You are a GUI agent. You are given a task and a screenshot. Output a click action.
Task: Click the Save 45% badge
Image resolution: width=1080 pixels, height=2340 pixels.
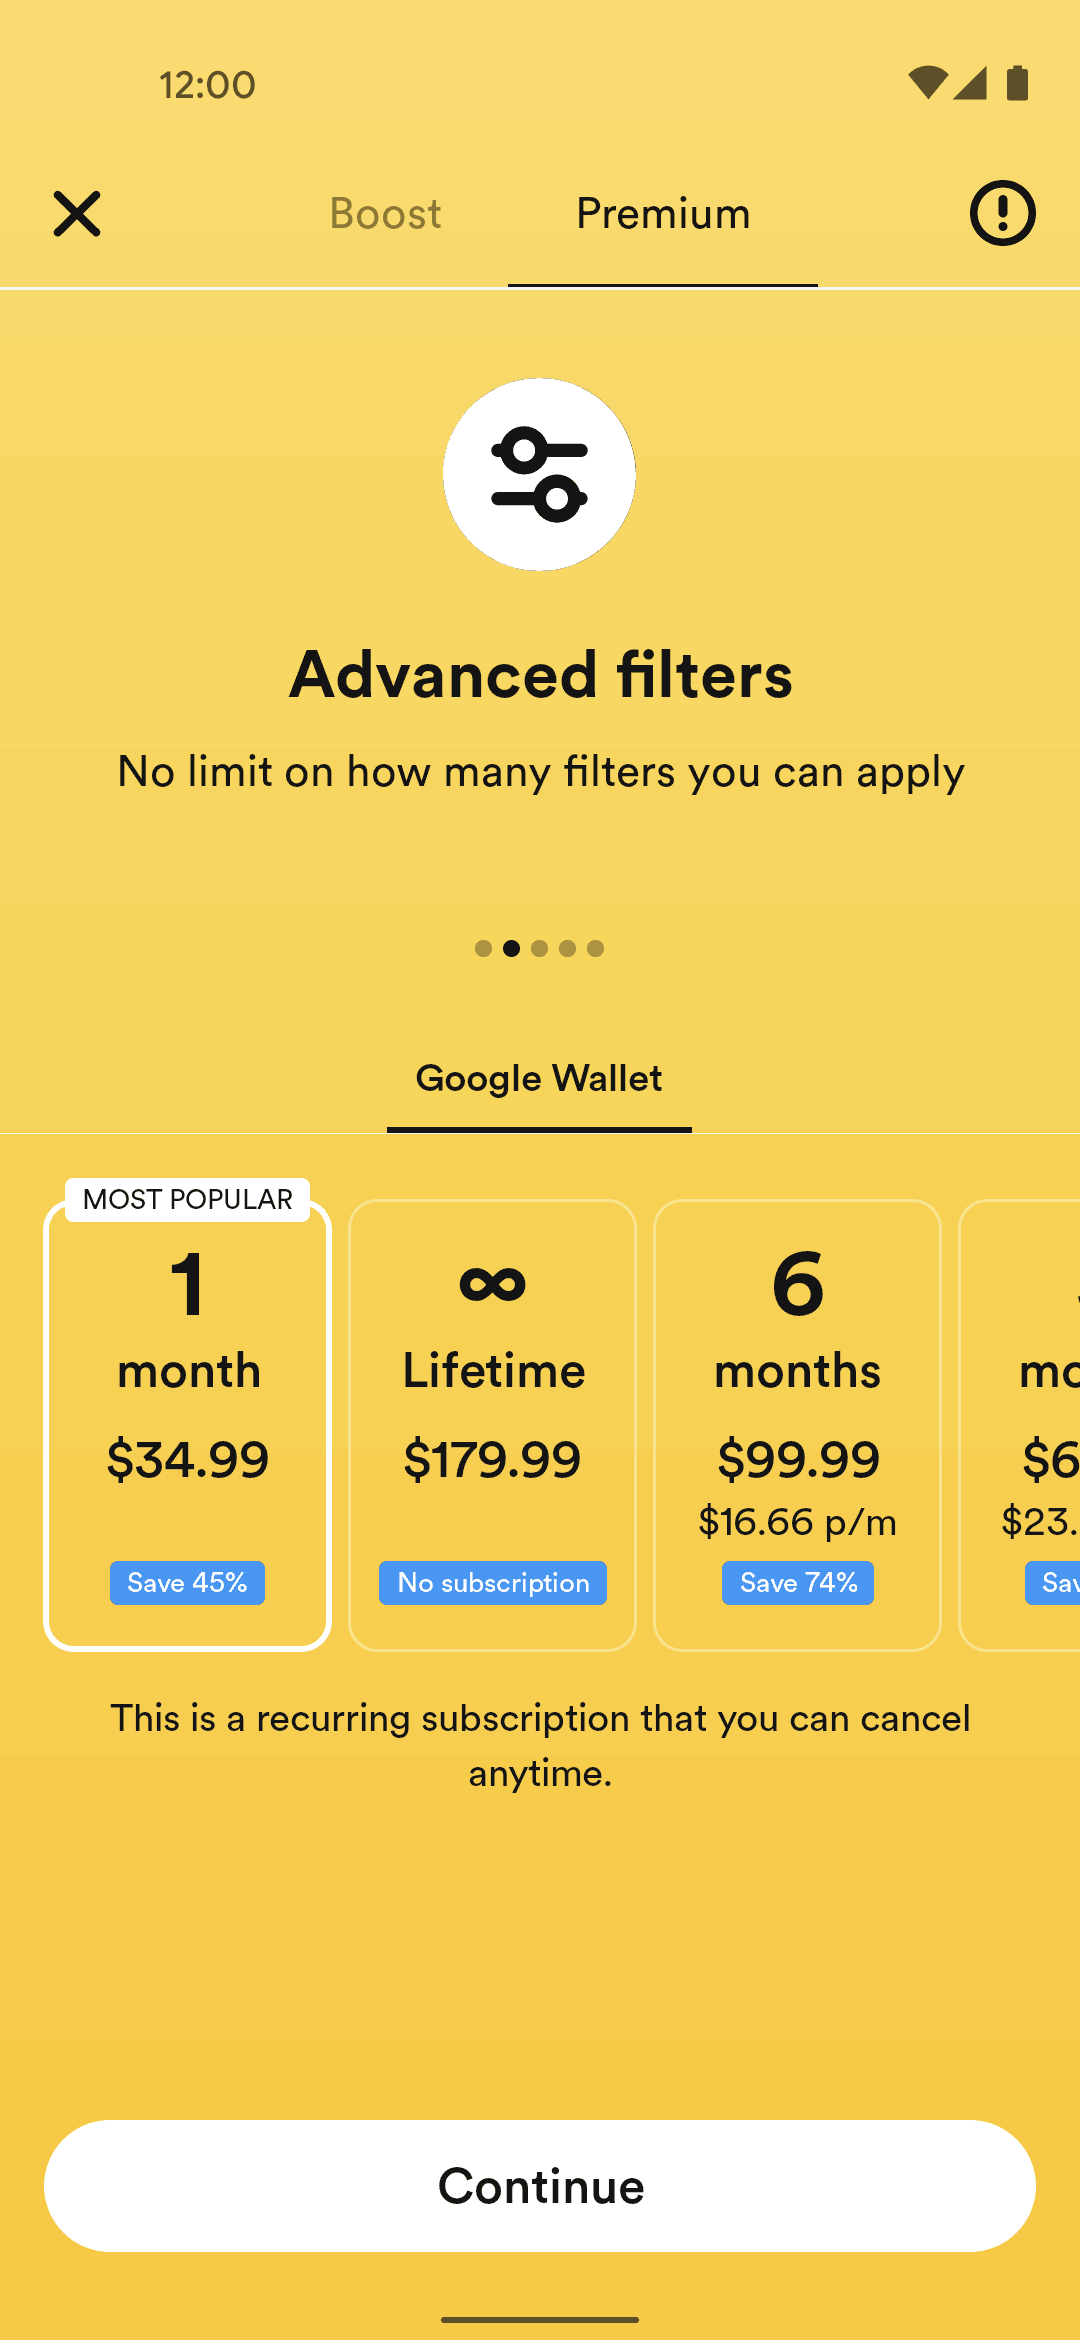click(x=187, y=1583)
